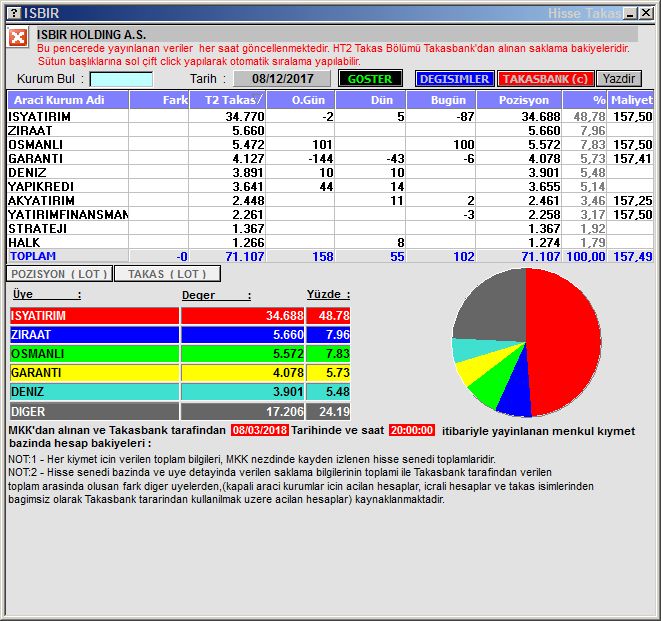Click the Tarih date field 08/12/2017
This screenshot has height=621, width=661.
point(282,79)
